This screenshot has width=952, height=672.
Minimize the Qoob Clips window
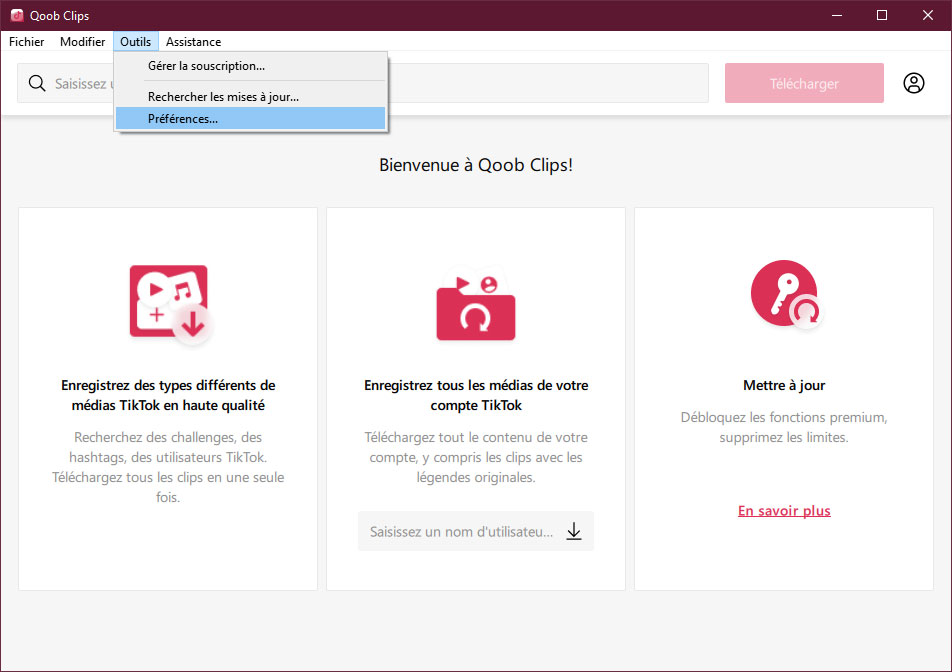pyautogui.click(x=837, y=15)
